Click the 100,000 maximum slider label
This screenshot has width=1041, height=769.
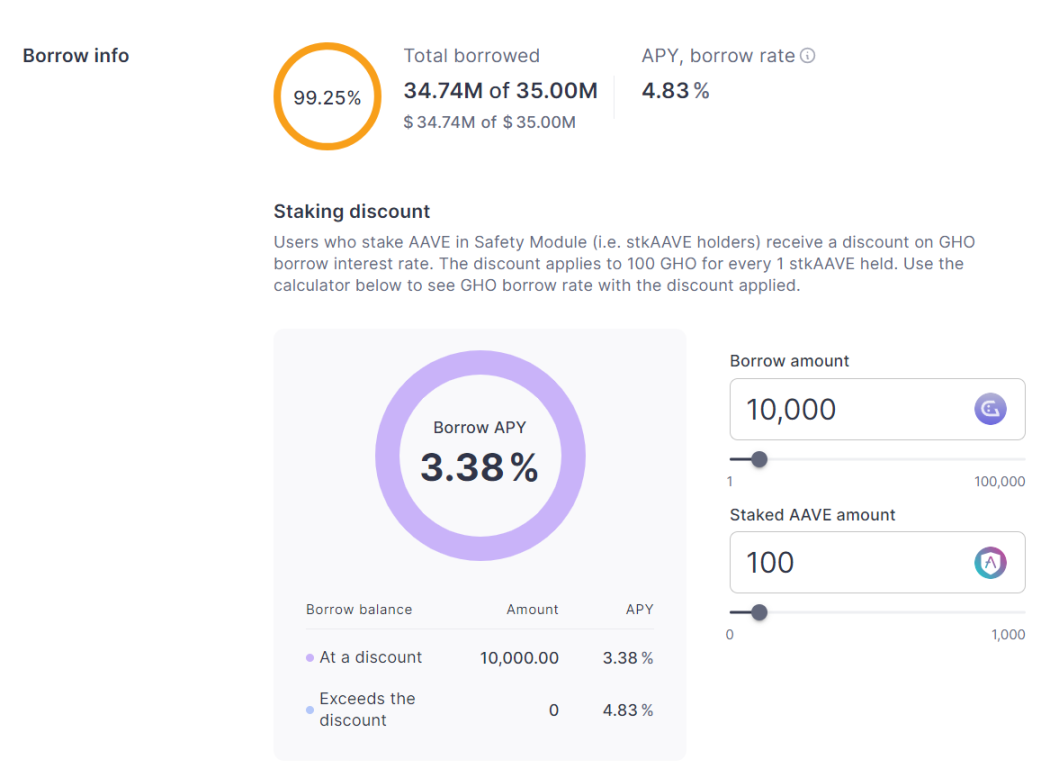click(999, 481)
